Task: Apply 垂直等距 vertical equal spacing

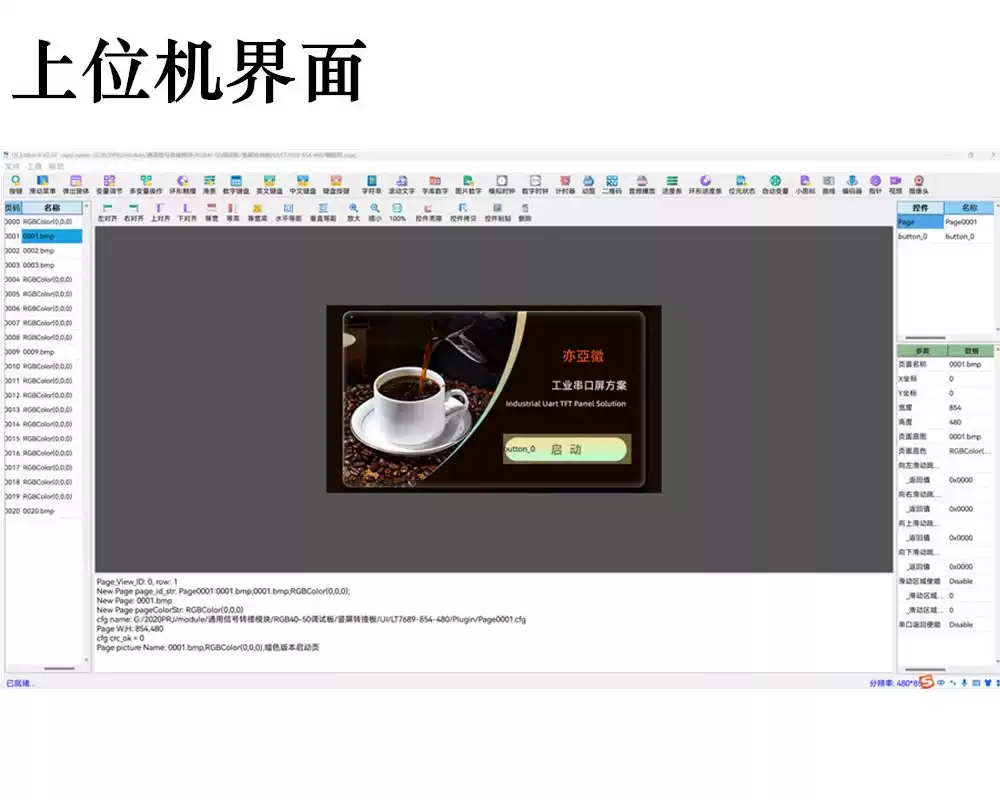Action: [323, 212]
